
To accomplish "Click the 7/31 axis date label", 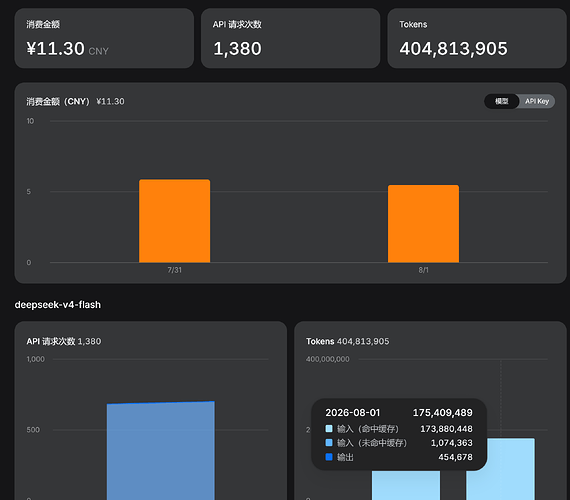I will tap(174, 270).
